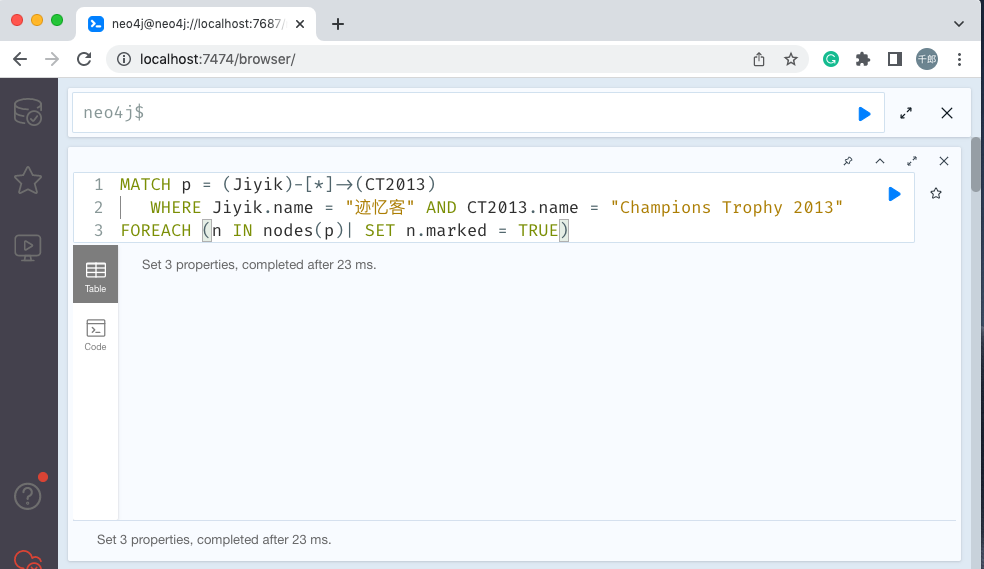Screen dimensions: 984x569
Task: Open the Chrome three-dot menu
Action: [x=959, y=59]
